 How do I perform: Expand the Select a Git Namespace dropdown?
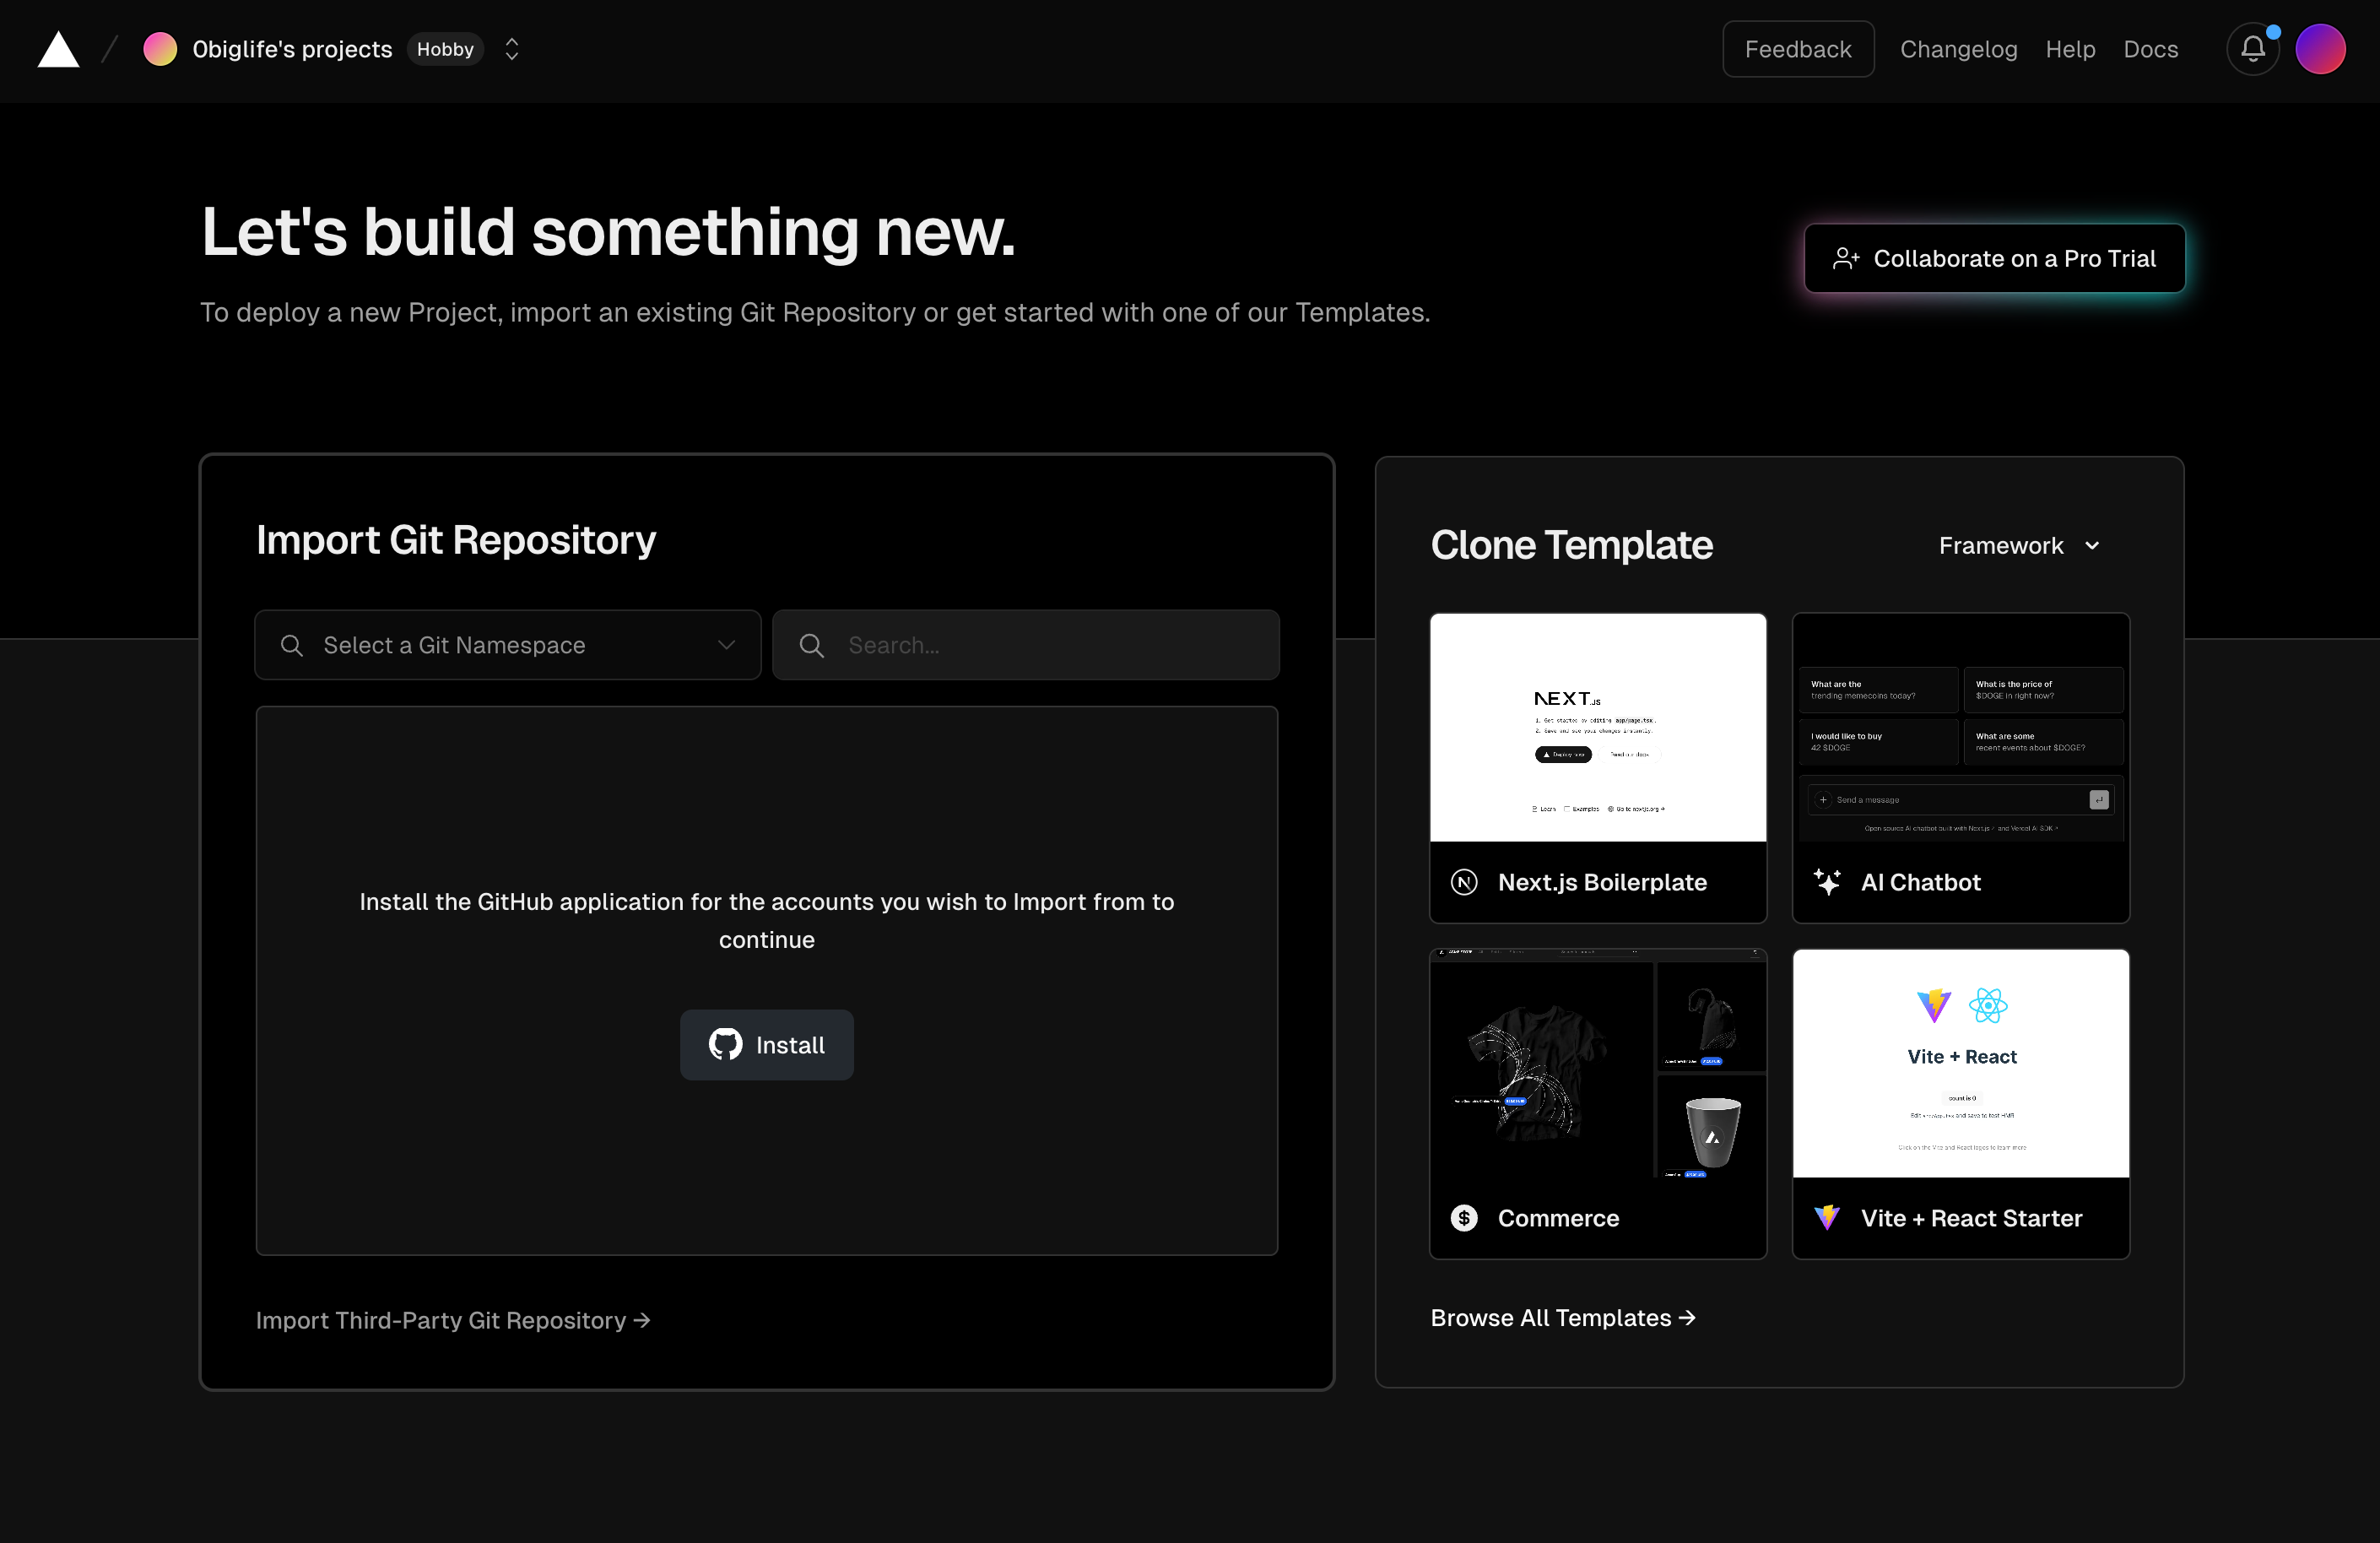point(508,645)
